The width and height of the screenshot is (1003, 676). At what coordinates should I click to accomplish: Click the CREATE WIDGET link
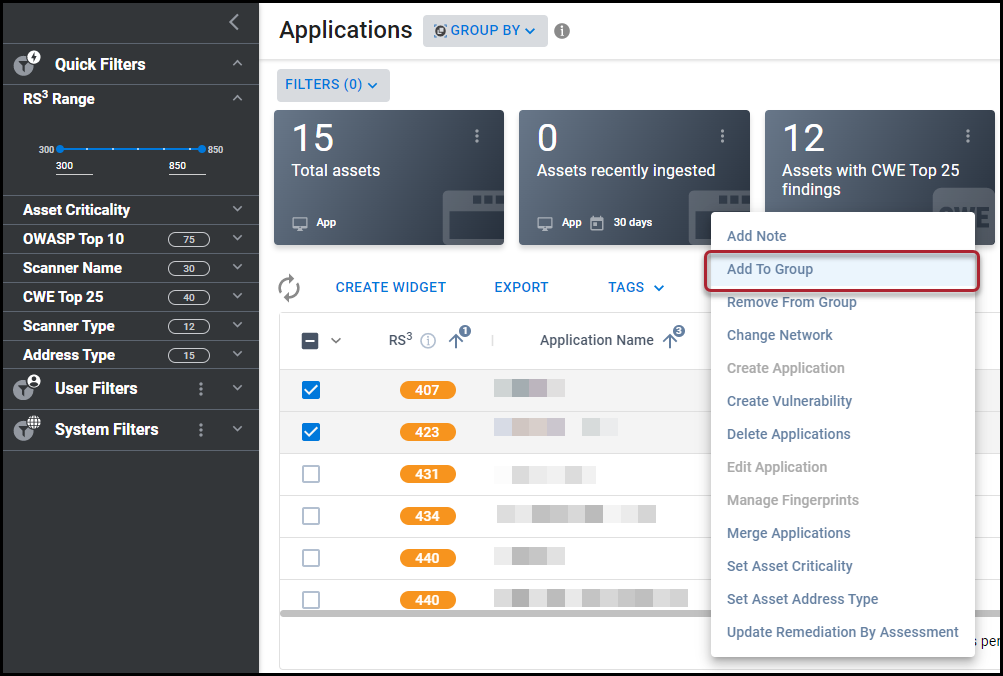tap(390, 287)
